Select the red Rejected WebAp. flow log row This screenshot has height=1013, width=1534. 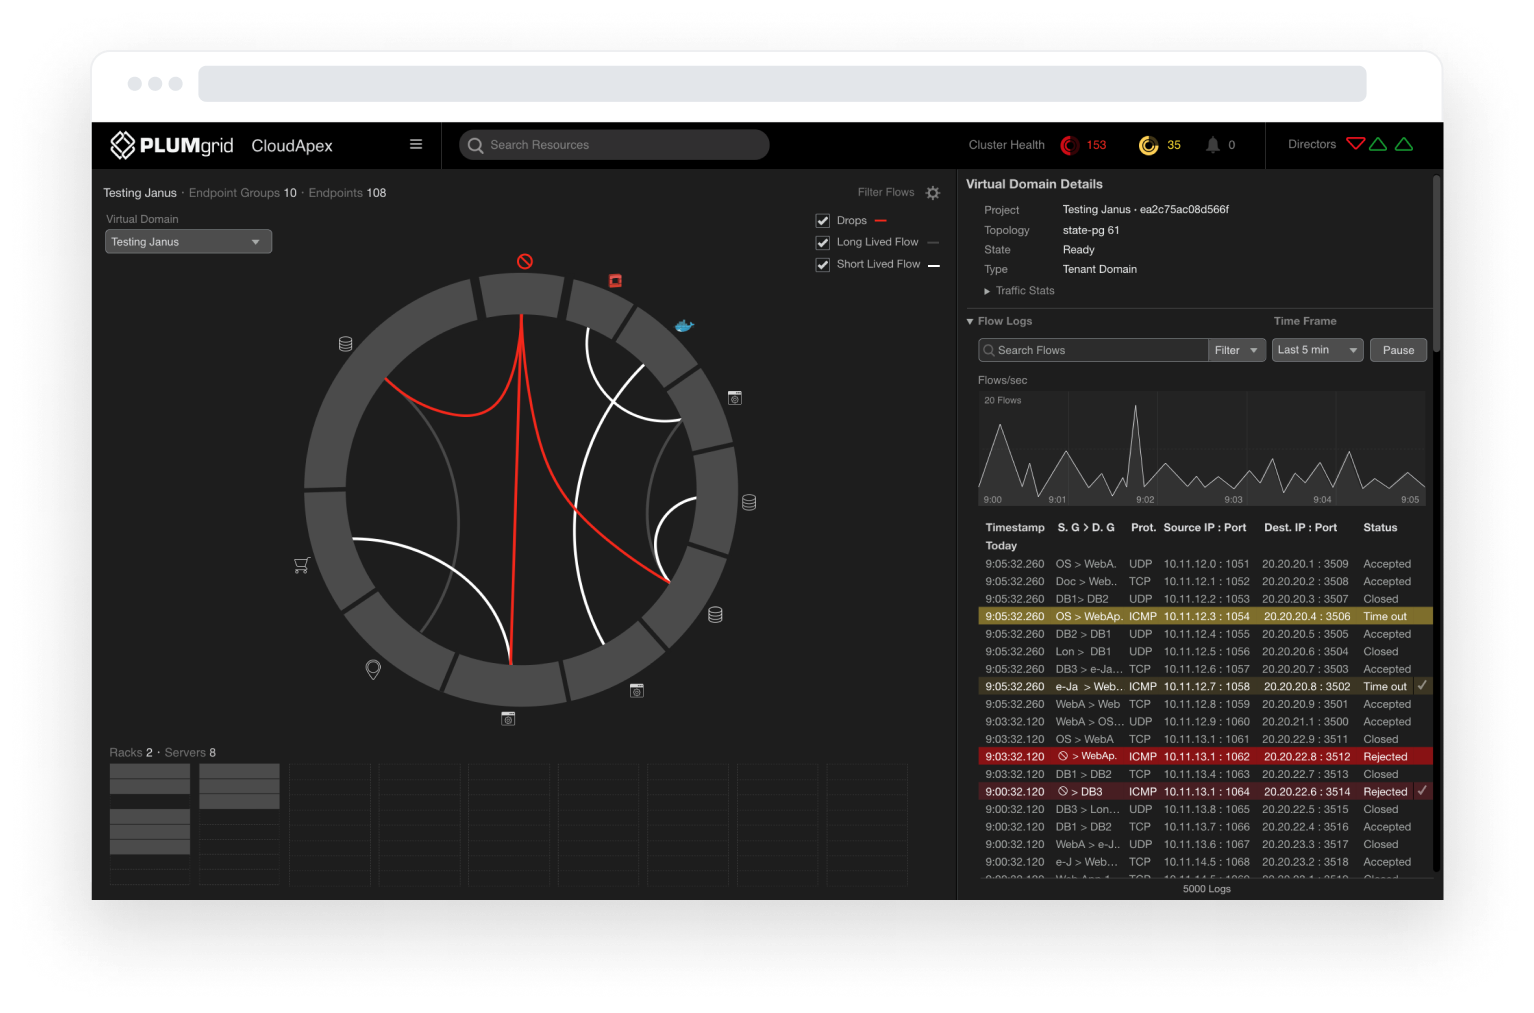tap(1204, 757)
